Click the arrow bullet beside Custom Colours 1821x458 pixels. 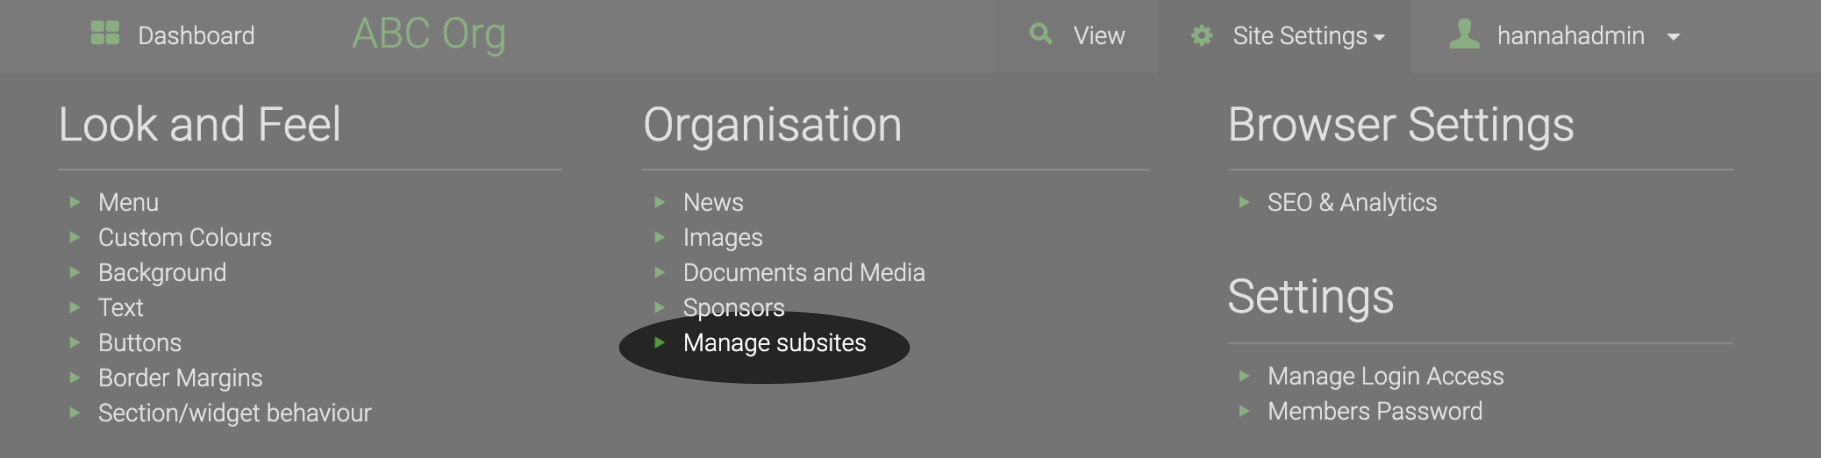pyautogui.click(x=74, y=237)
